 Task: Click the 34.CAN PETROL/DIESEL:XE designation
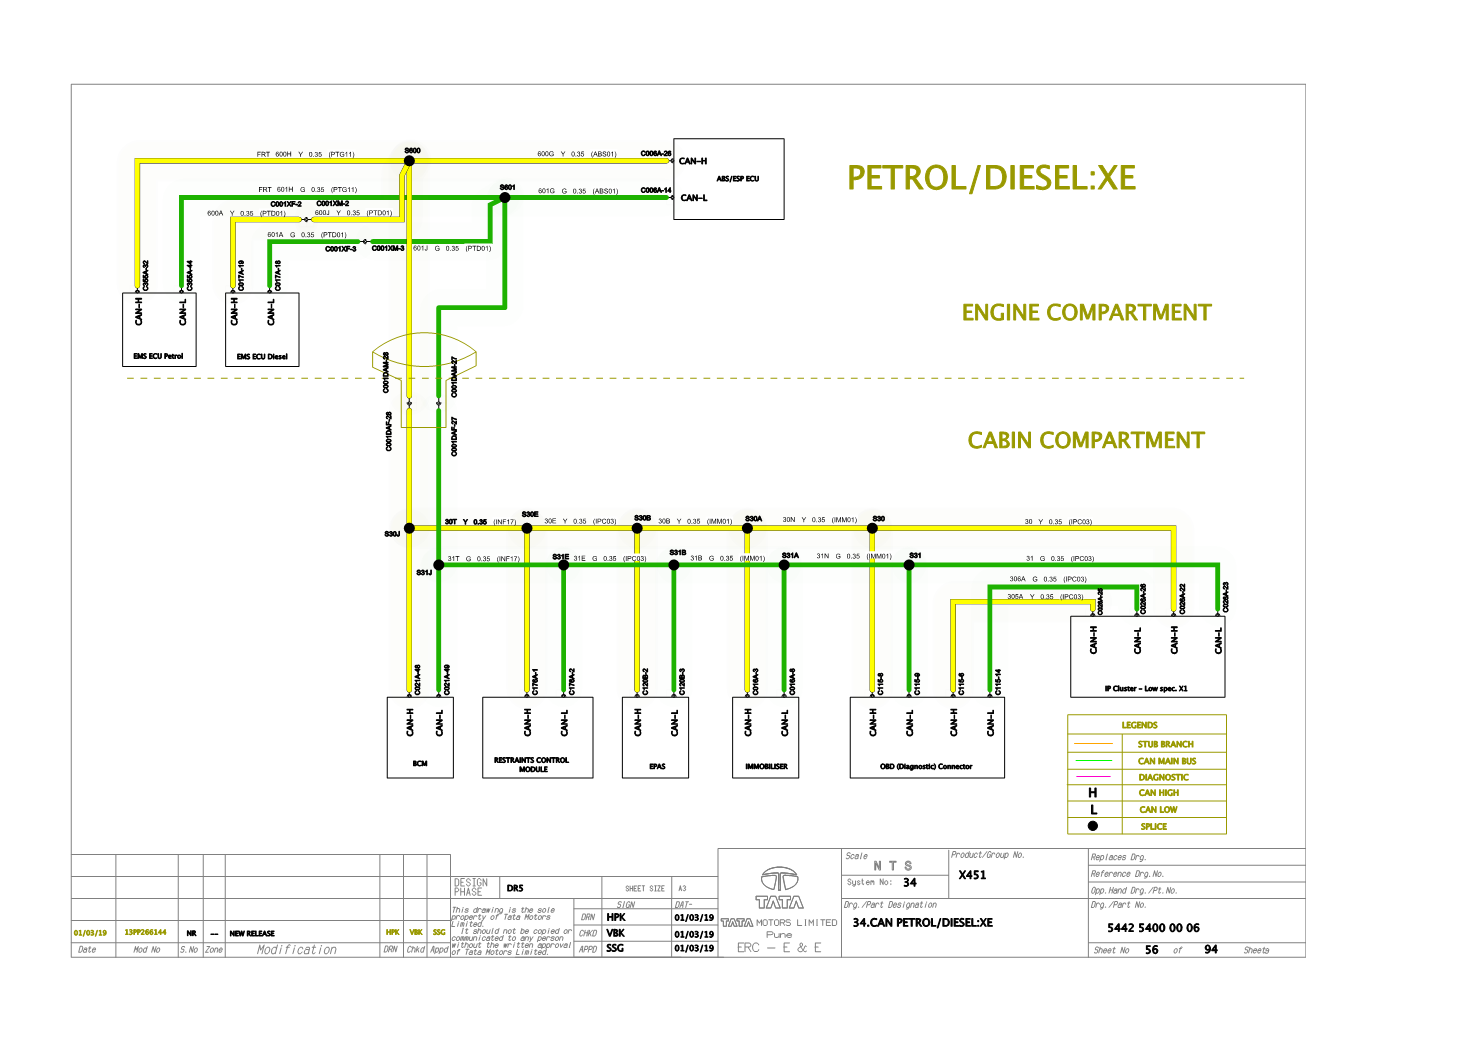923,923
